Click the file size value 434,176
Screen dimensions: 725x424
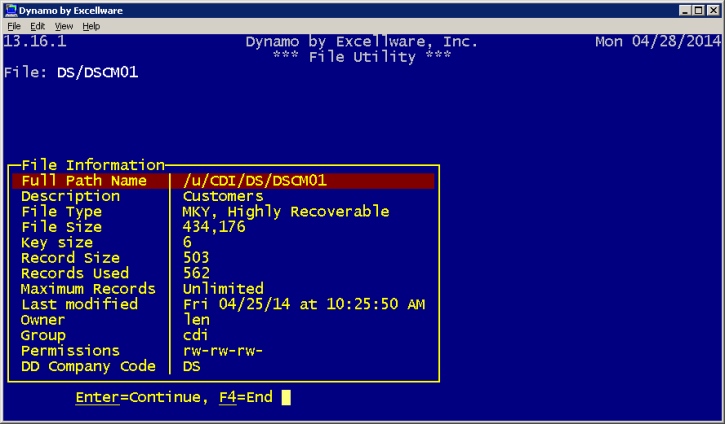coord(214,227)
